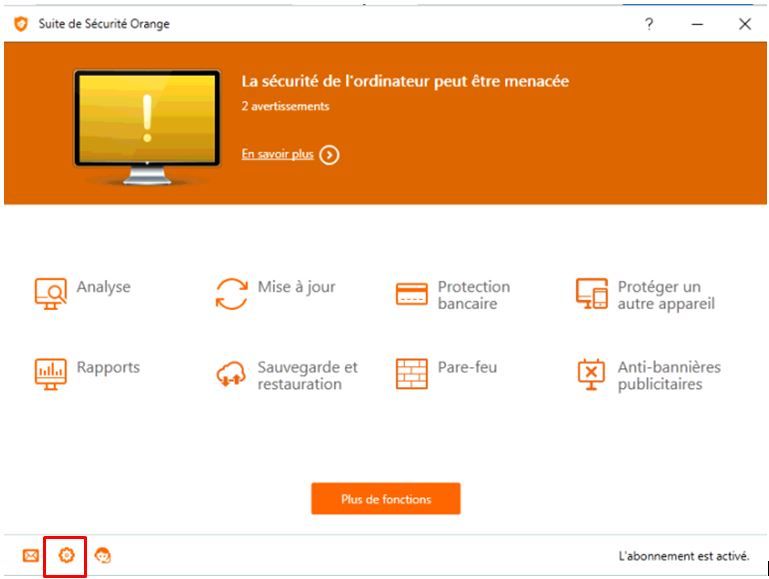
Task: Click the 2 avertissements text
Action: click(285, 106)
